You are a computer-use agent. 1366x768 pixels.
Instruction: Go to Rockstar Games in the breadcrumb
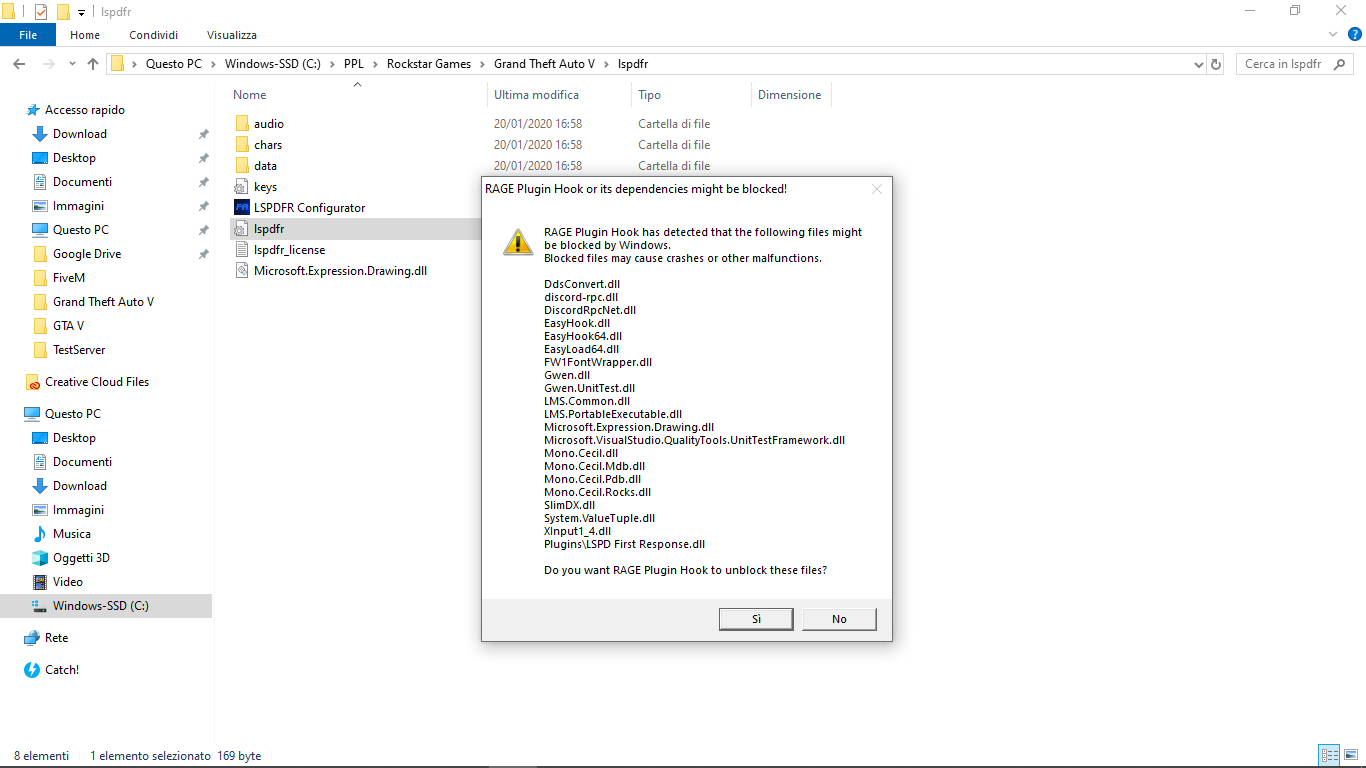(x=429, y=64)
